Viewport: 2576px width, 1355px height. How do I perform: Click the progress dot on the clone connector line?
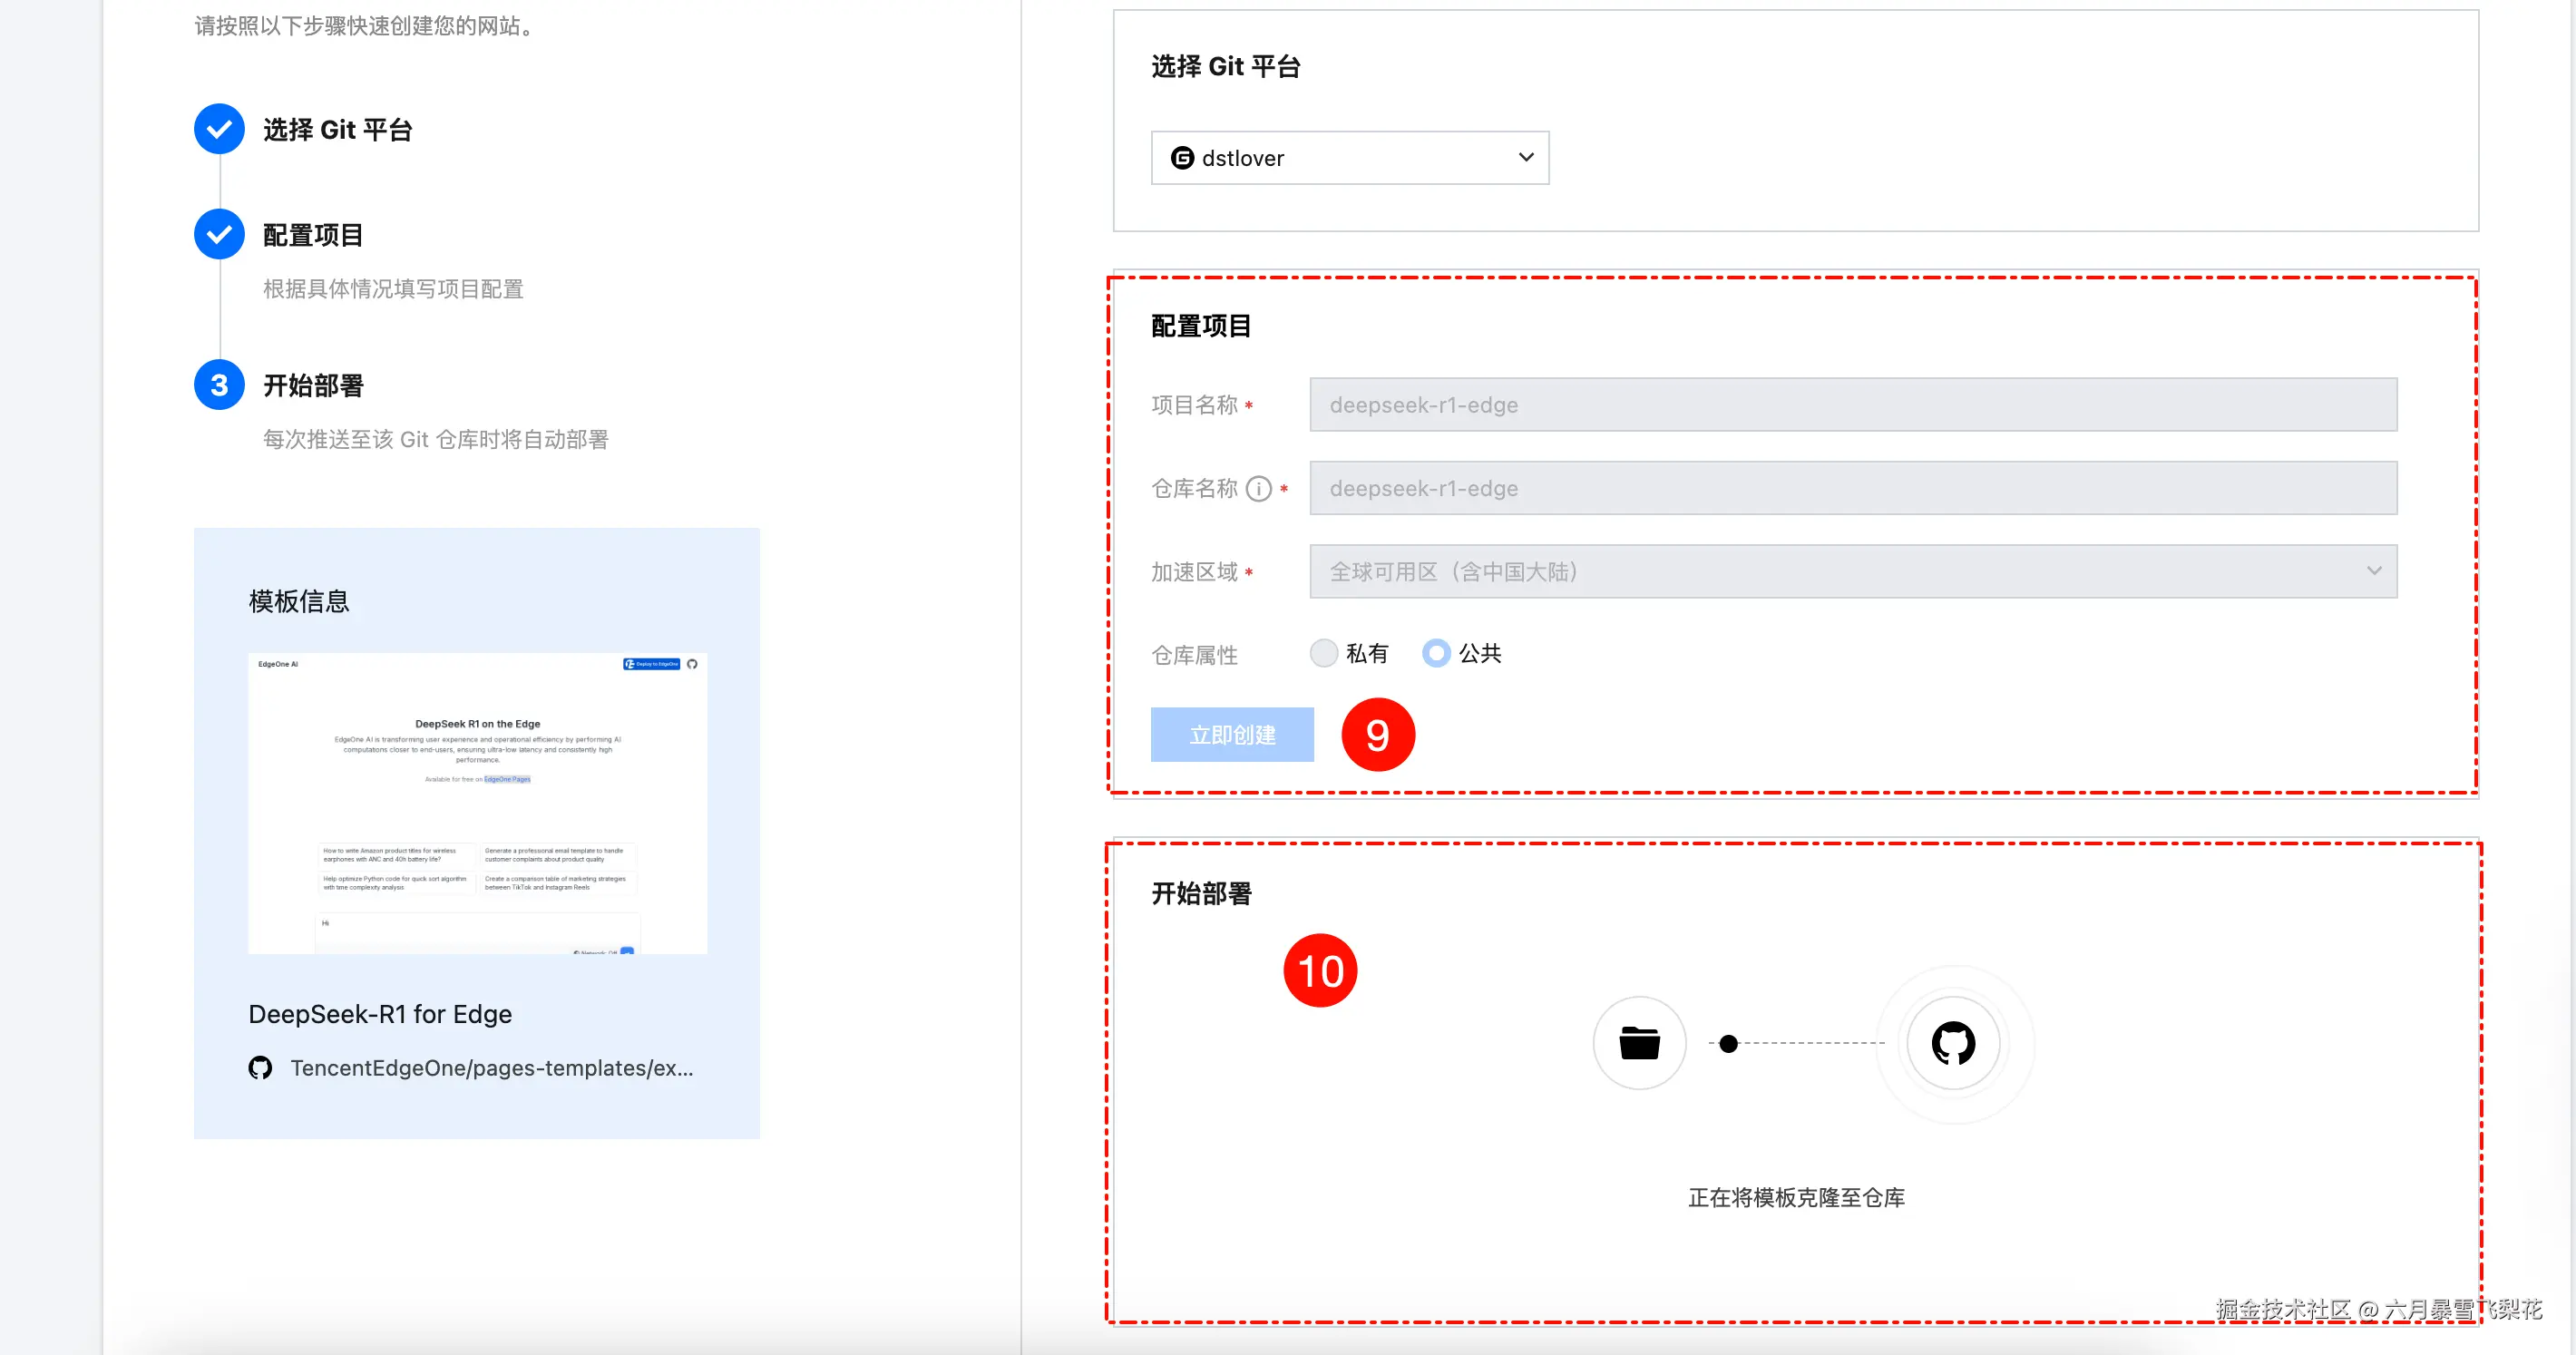pos(1728,1043)
